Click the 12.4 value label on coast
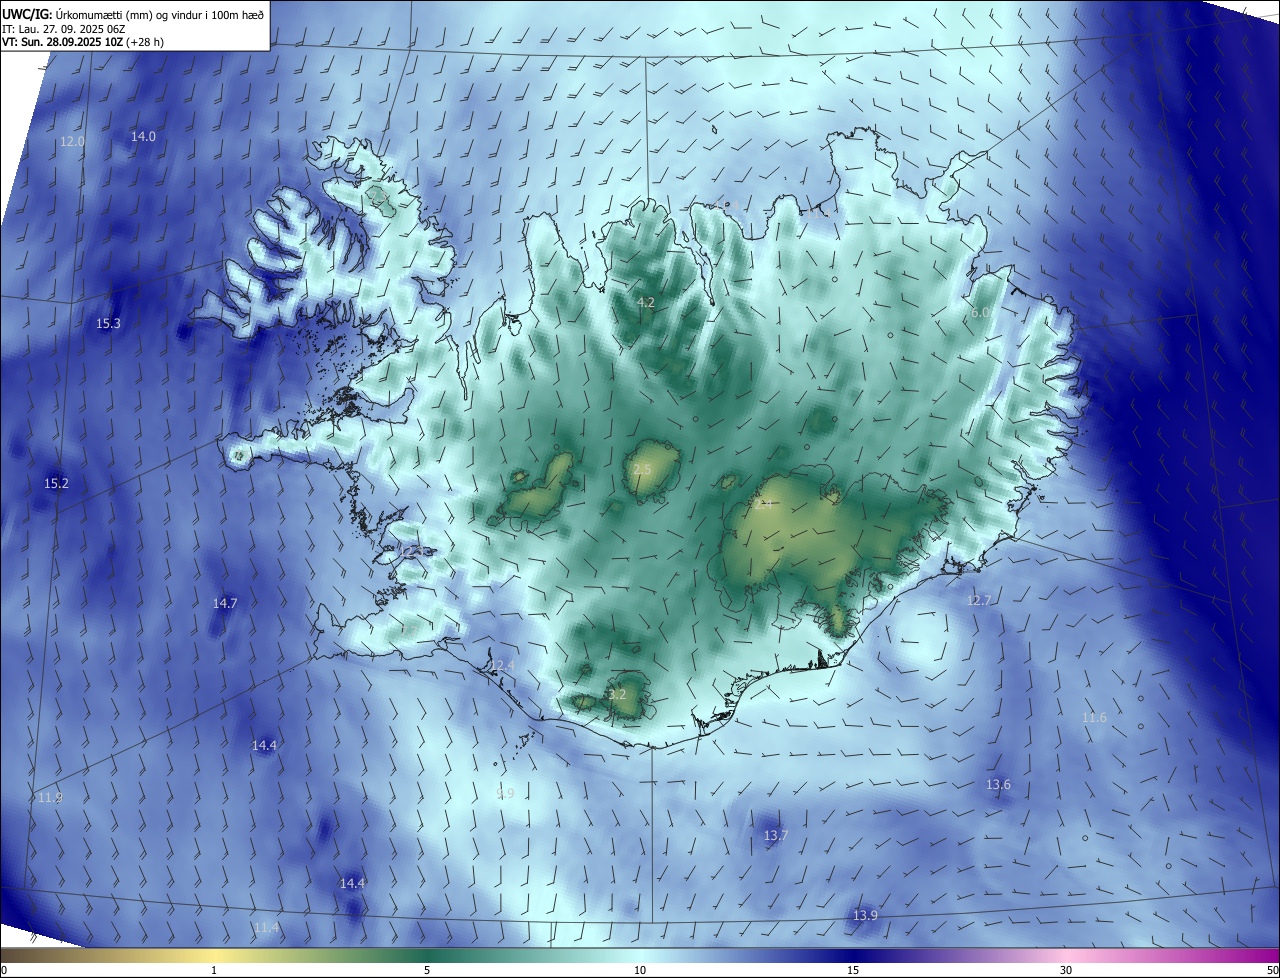This screenshot has width=1280, height=978. pos(502,666)
